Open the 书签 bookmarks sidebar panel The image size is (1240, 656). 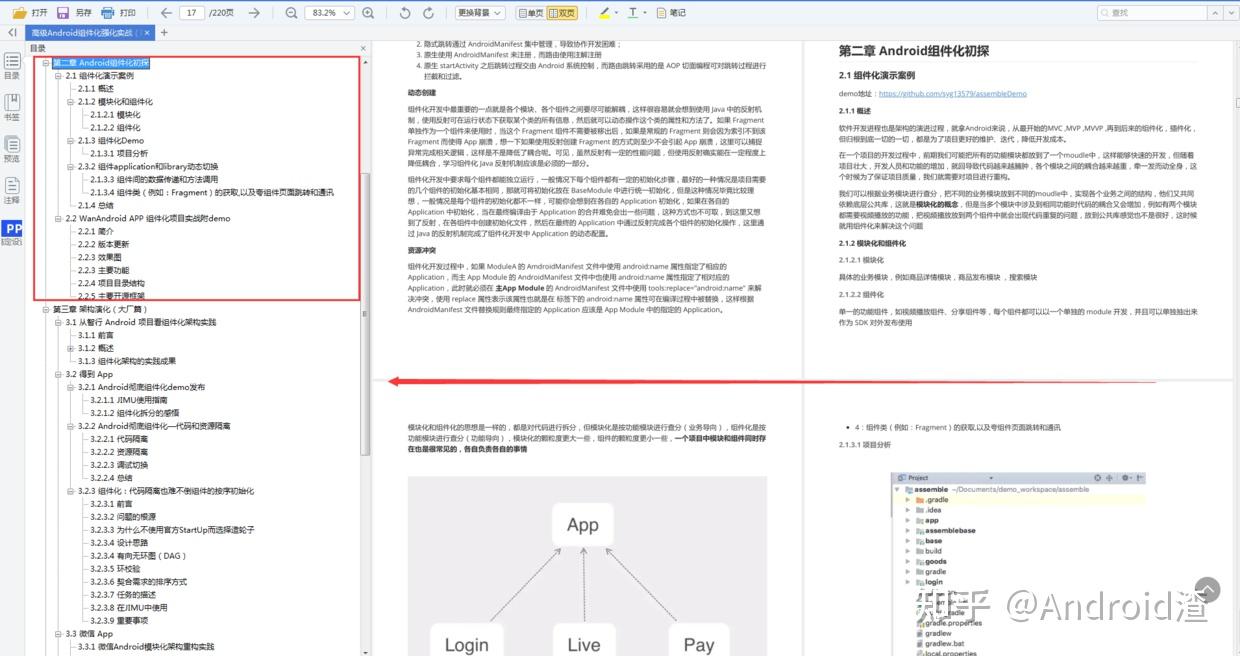[12, 105]
